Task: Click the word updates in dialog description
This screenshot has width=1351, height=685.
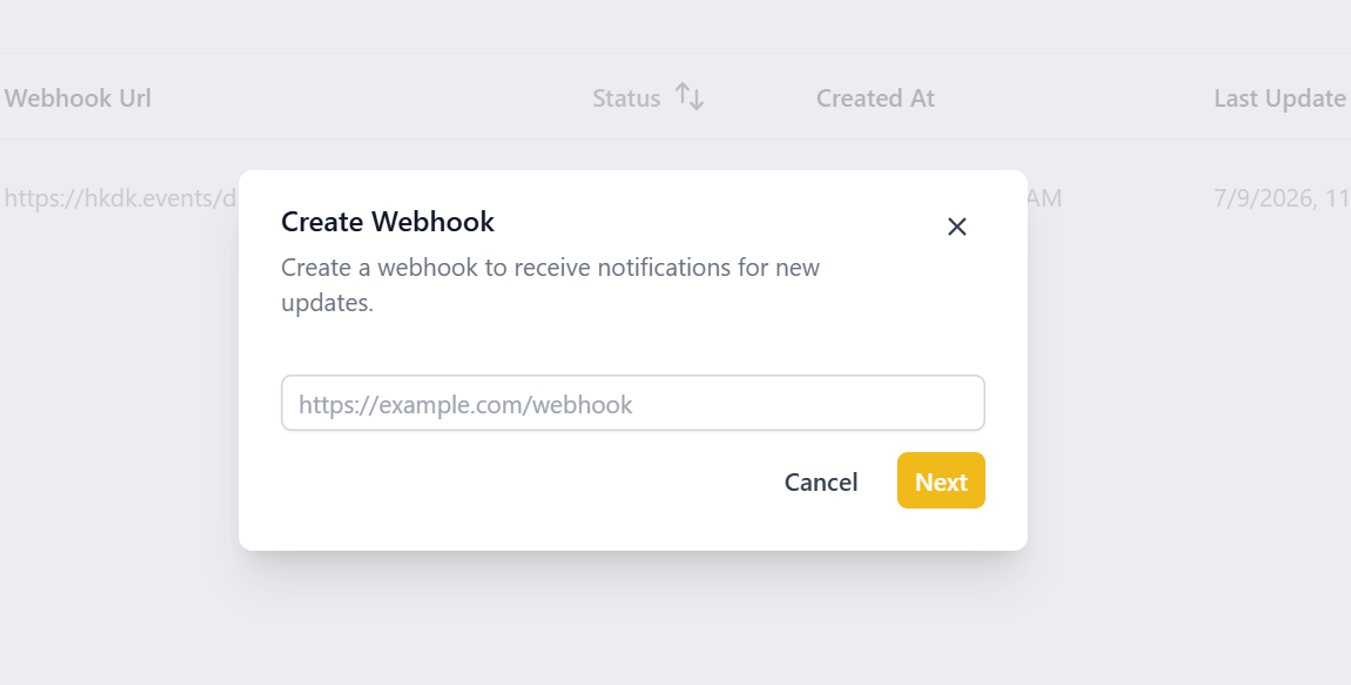Action: [x=327, y=303]
